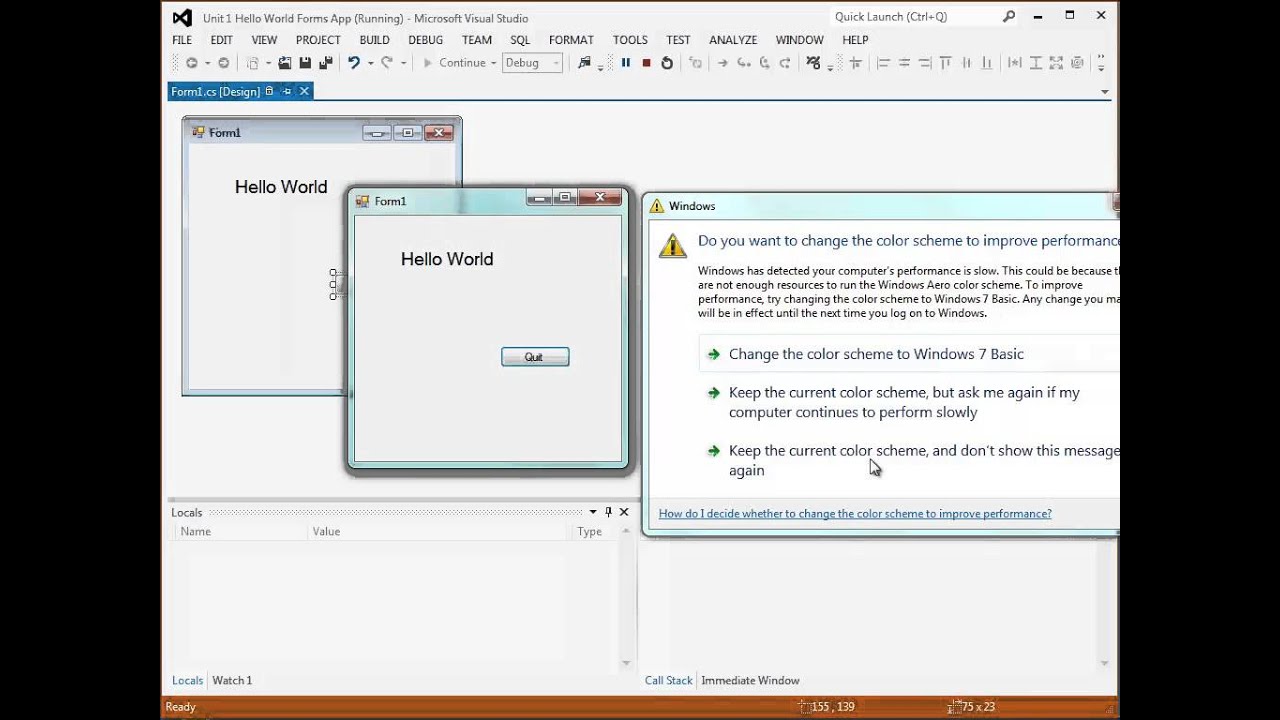Click the Align to Grid icon

(855, 63)
